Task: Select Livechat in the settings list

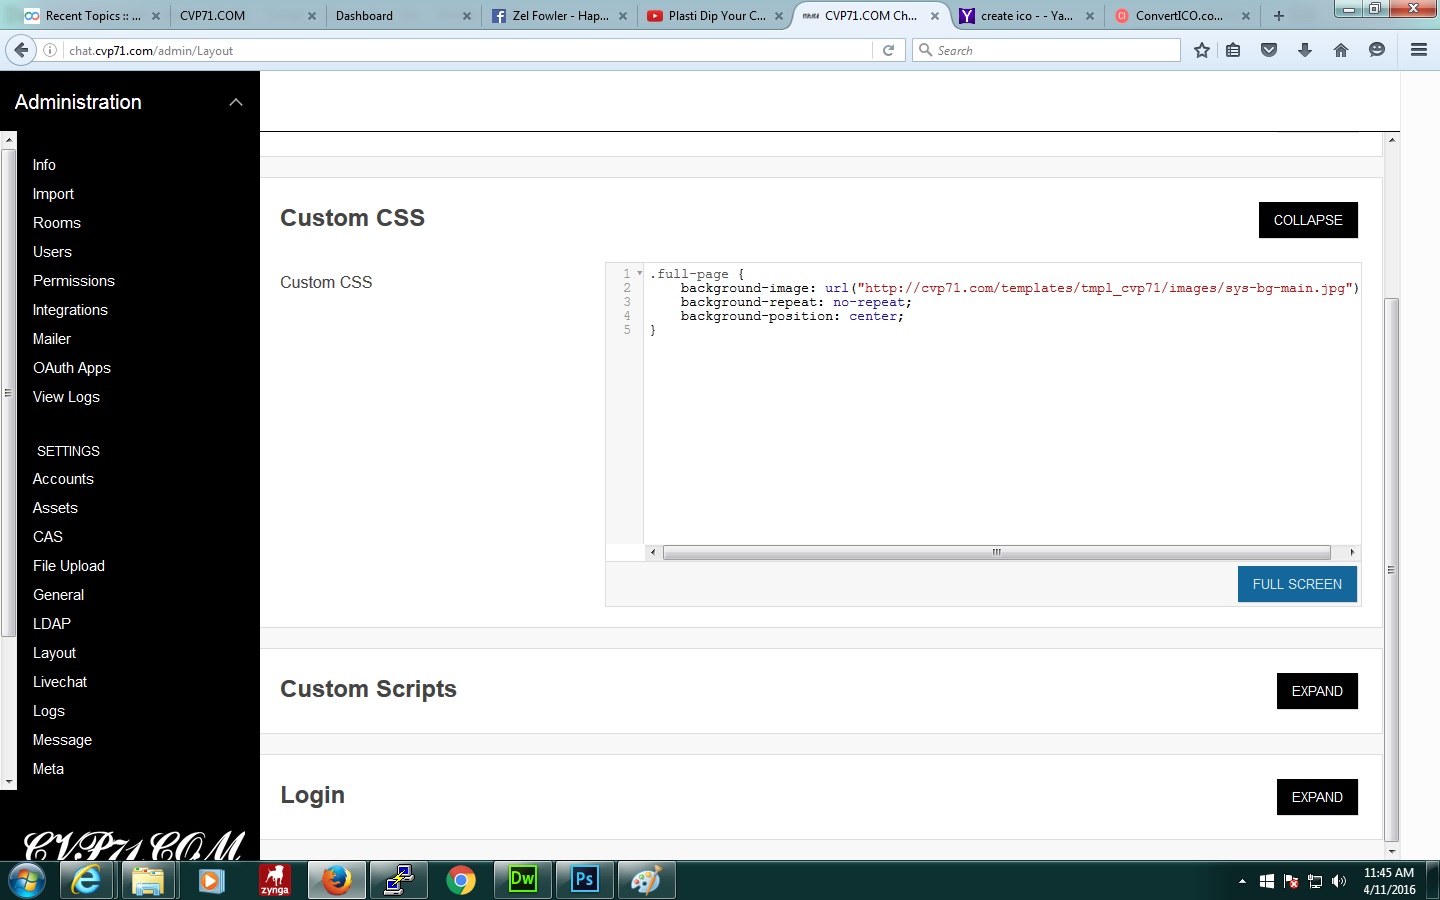Action: pos(60,682)
